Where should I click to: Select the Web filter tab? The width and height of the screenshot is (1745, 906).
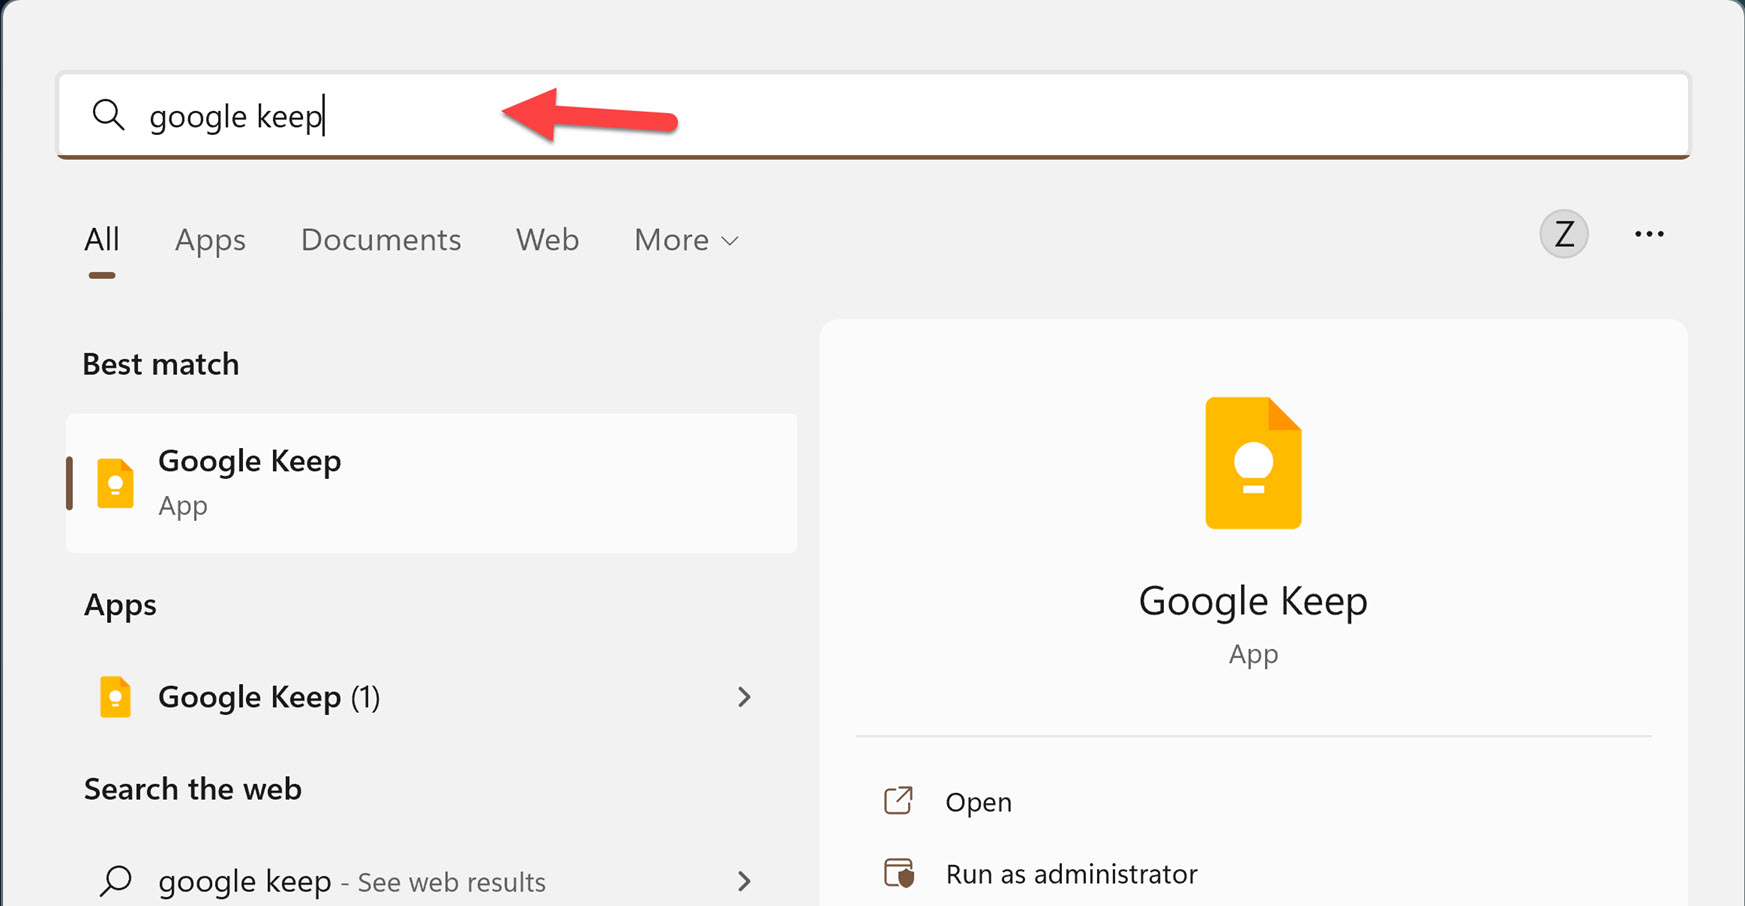[x=547, y=240]
